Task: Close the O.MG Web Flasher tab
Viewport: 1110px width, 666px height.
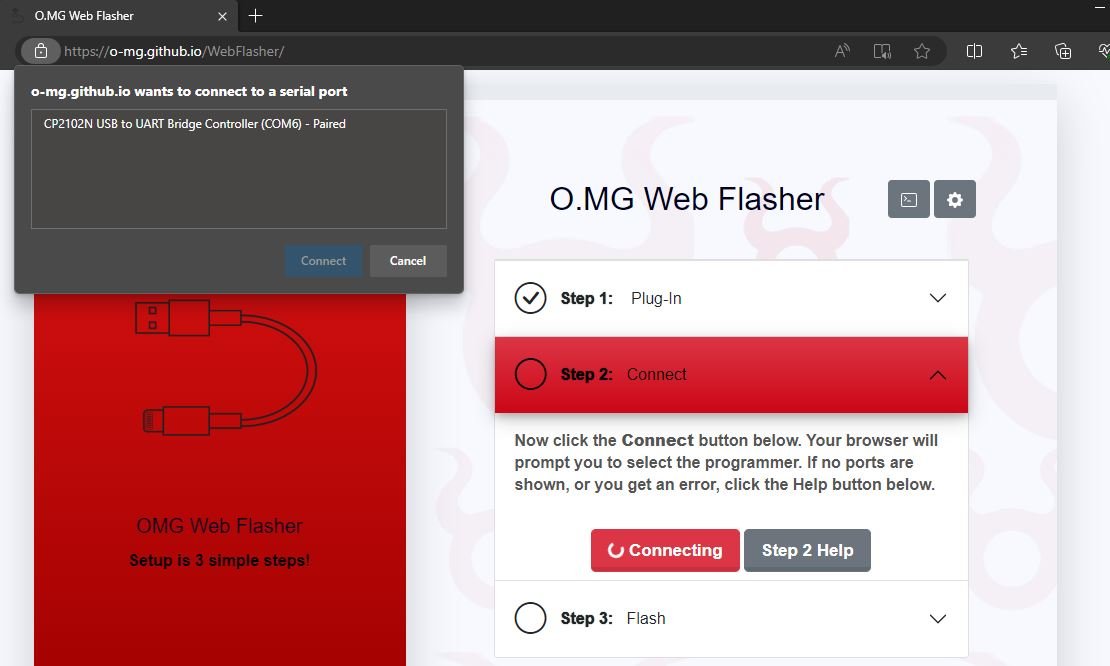Action: (222, 16)
